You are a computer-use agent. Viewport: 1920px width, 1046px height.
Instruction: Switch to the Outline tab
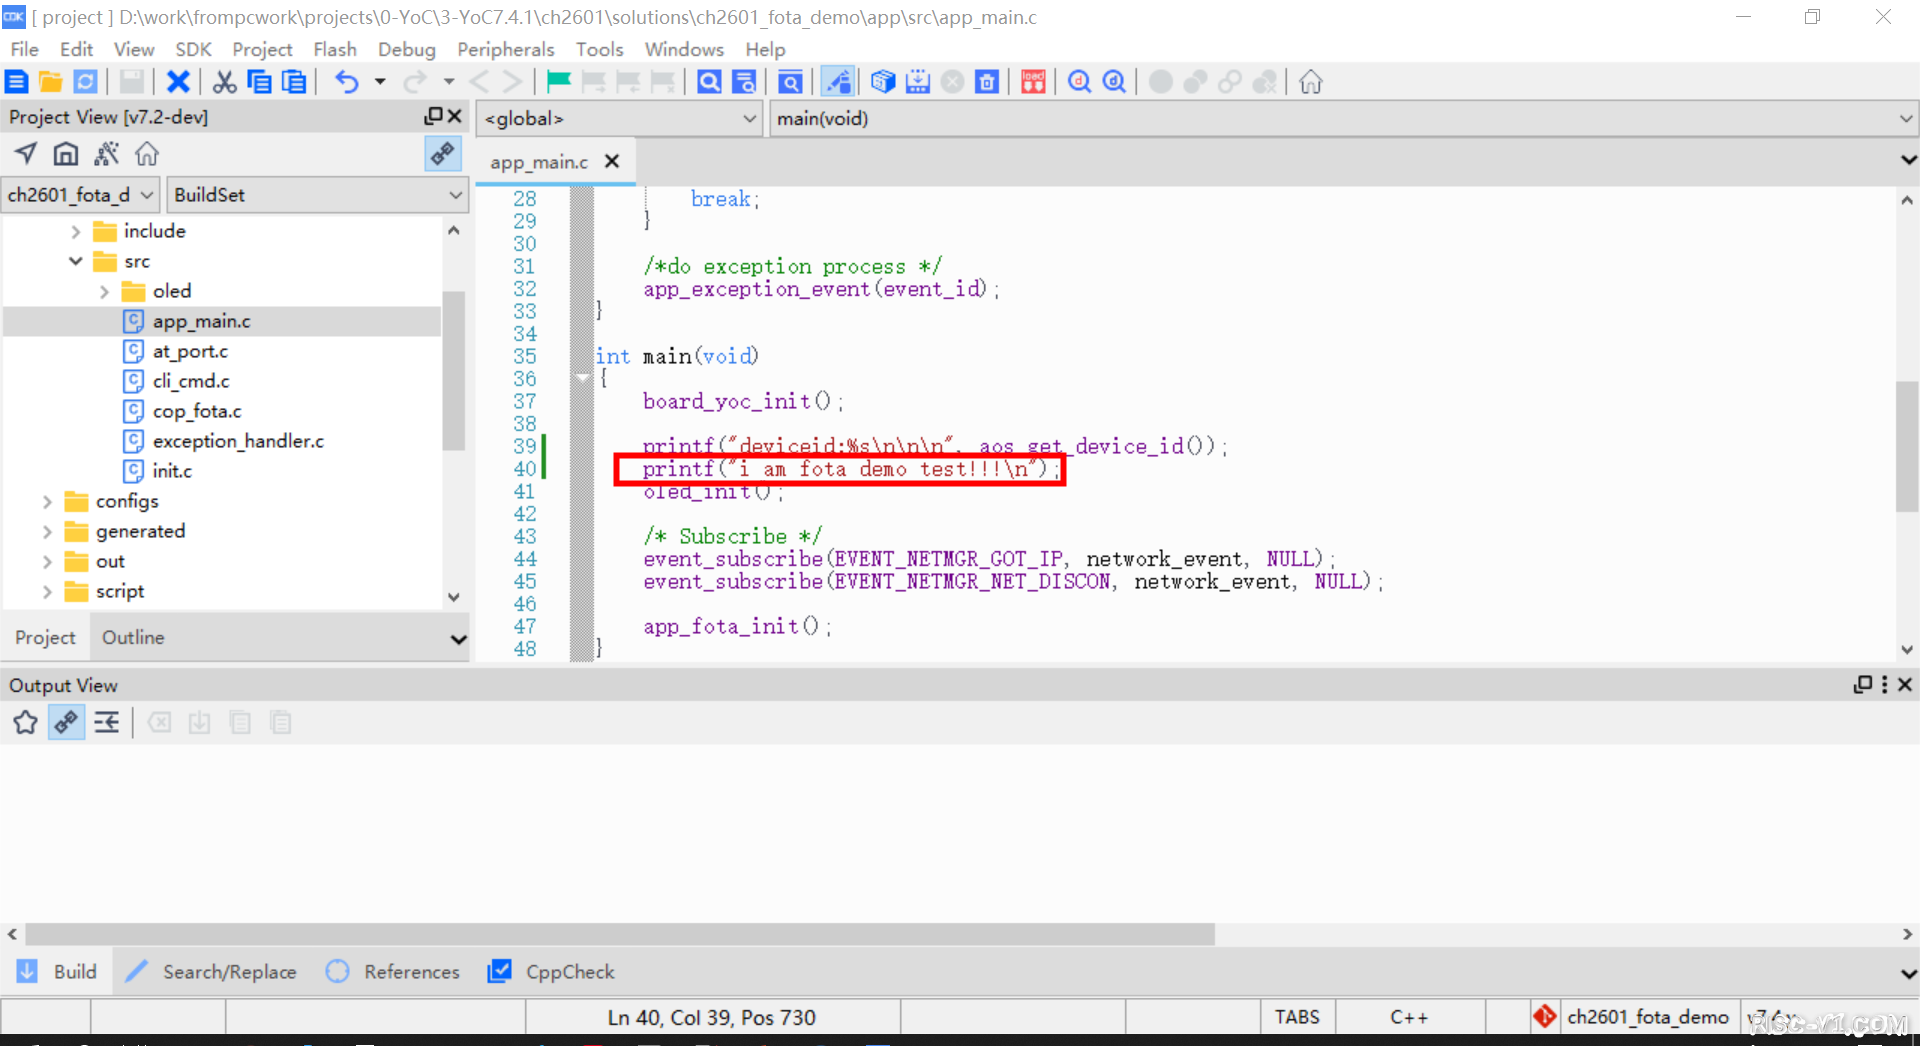point(133,637)
